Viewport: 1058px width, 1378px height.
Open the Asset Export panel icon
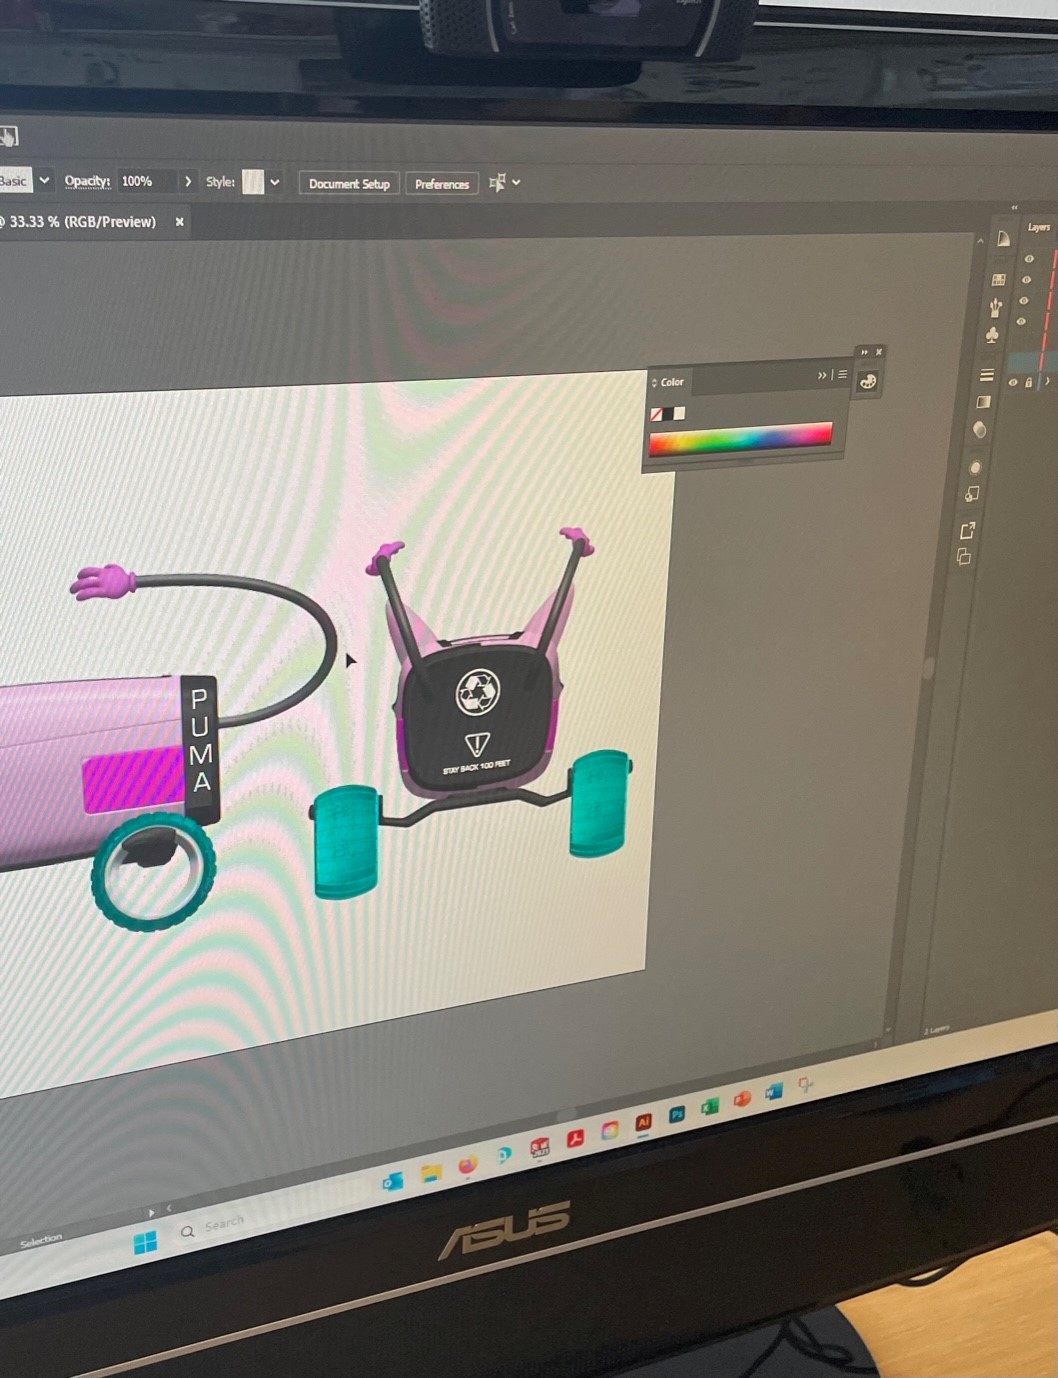pos(967,530)
